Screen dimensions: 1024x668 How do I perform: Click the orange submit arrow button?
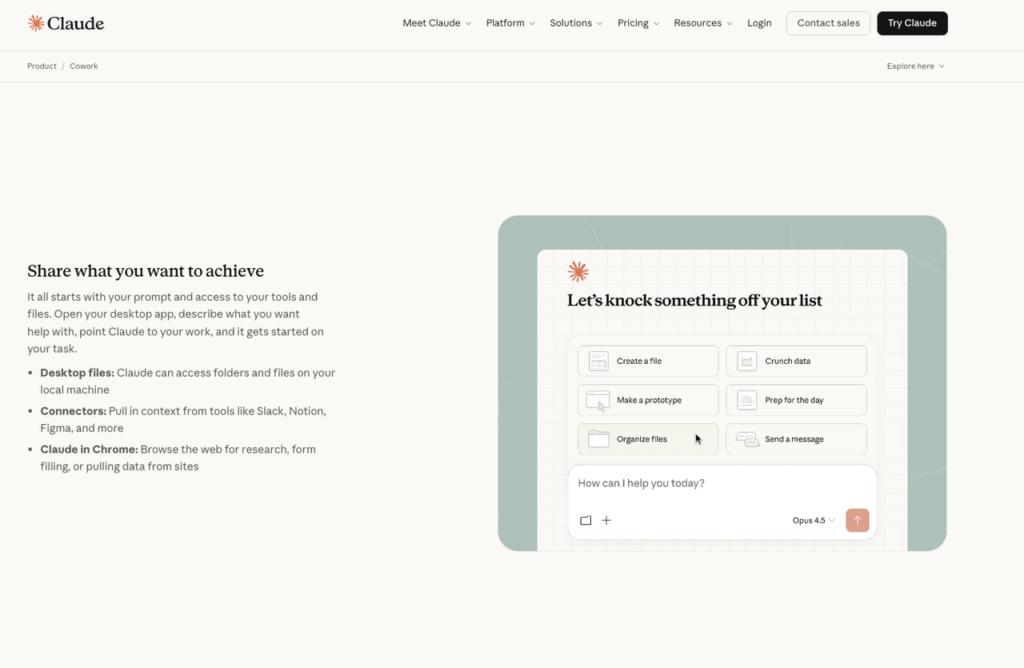click(x=857, y=520)
